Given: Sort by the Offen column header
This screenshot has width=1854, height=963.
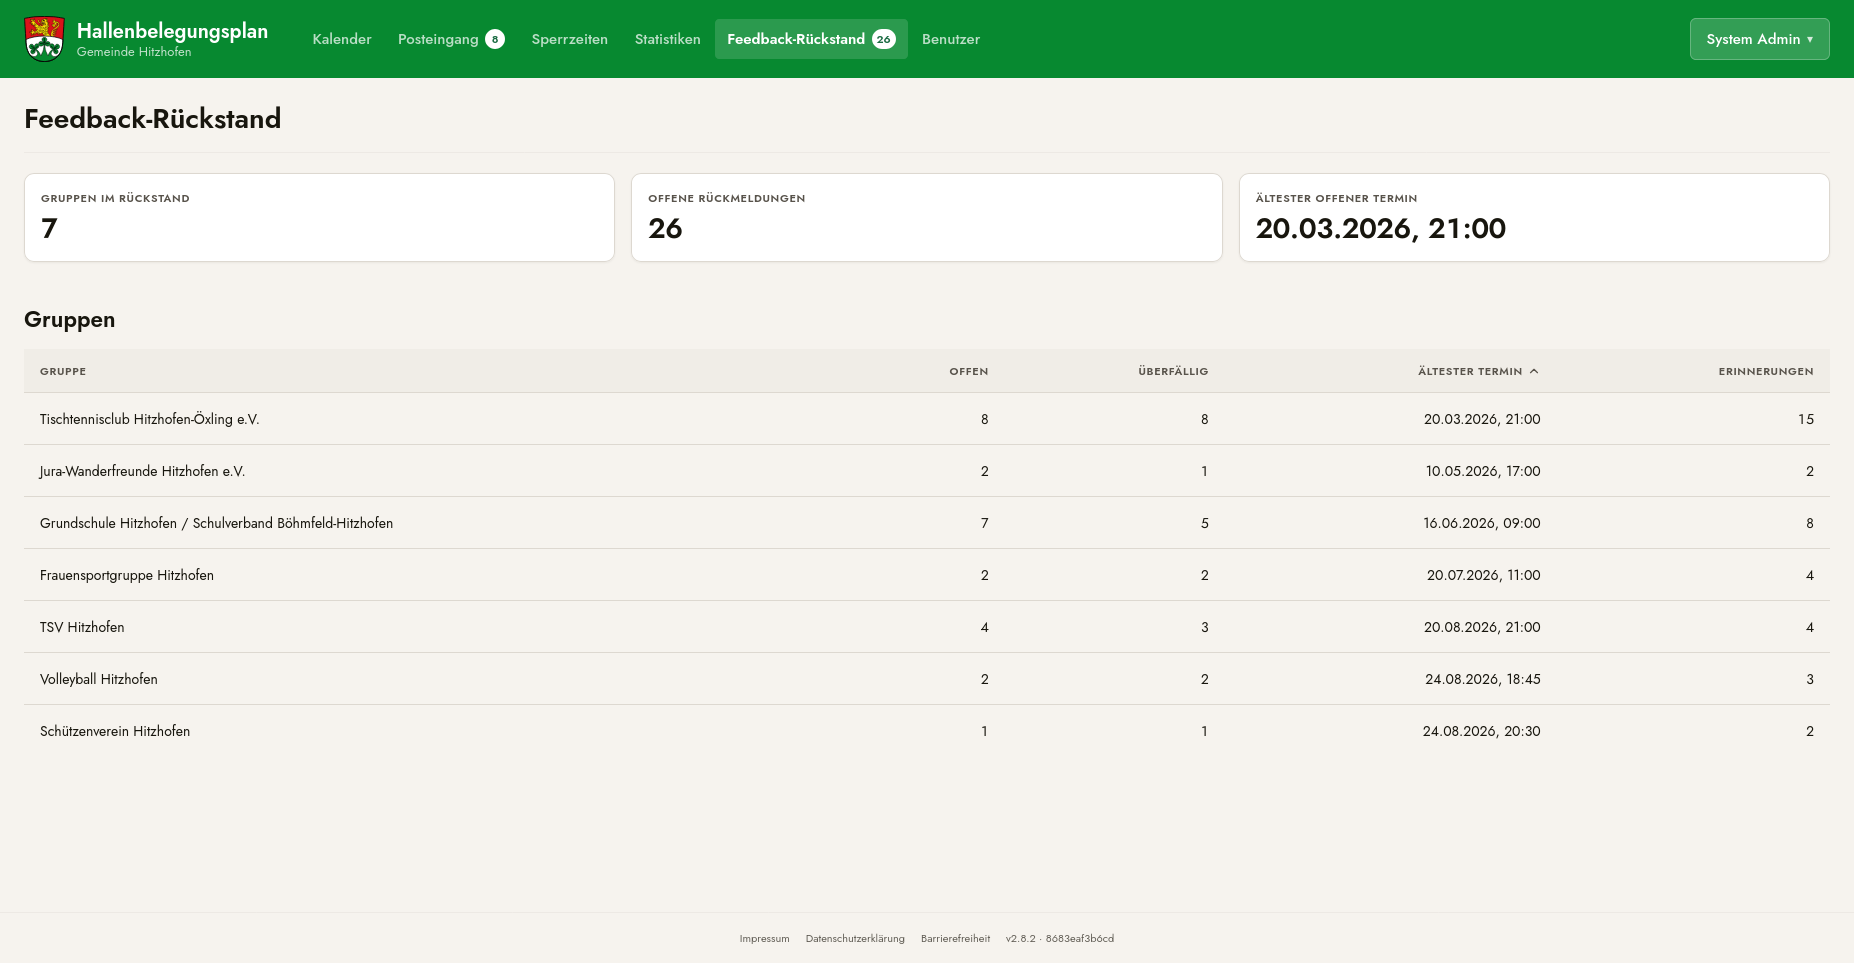Looking at the screenshot, I should (x=969, y=371).
